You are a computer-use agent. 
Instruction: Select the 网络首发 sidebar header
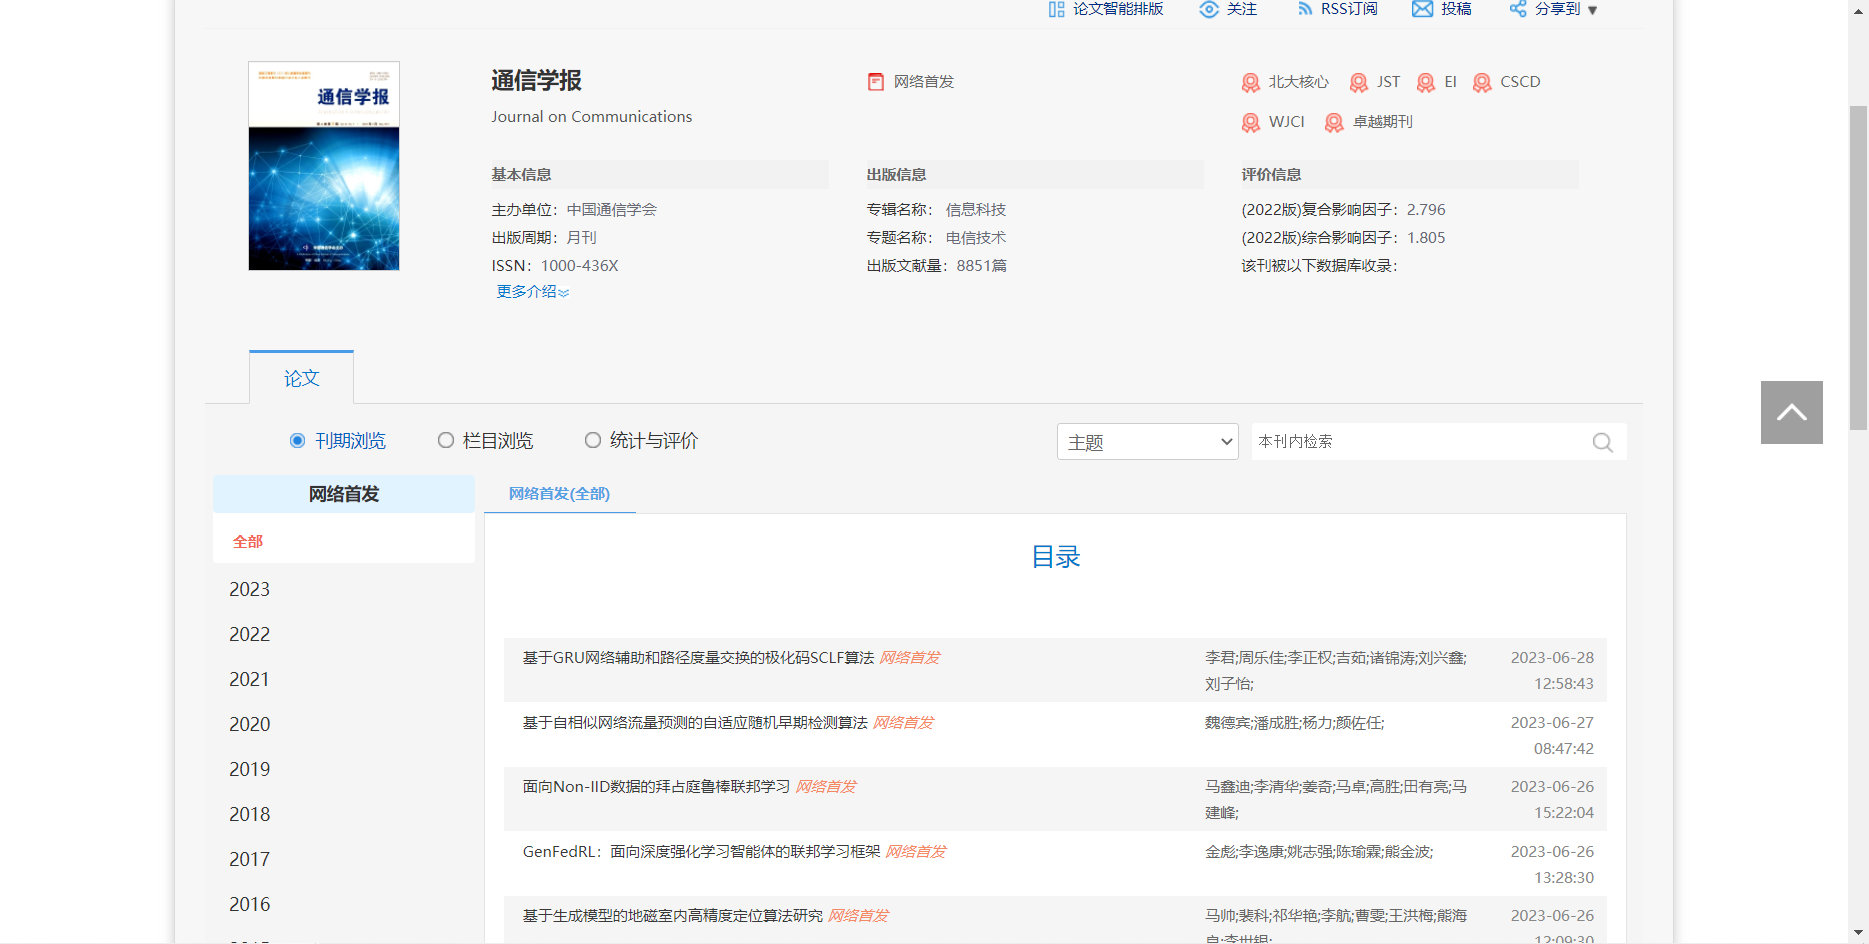click(344, 494)
